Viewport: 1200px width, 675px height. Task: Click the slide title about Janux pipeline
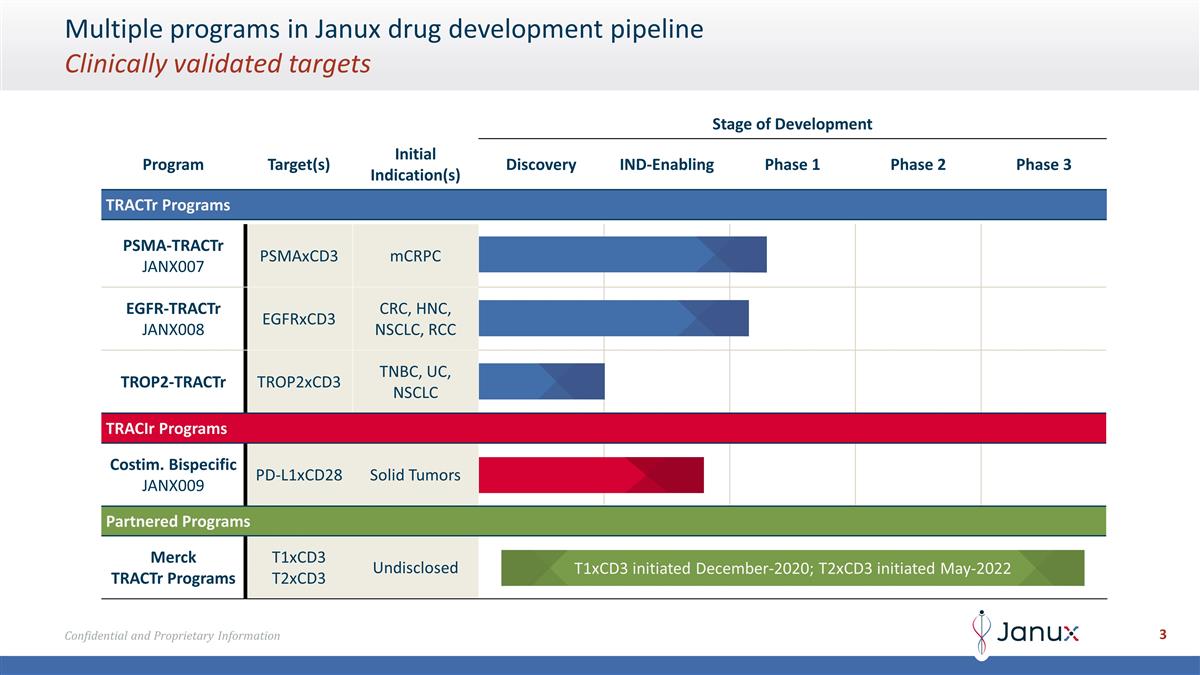[x=384, y=30]
